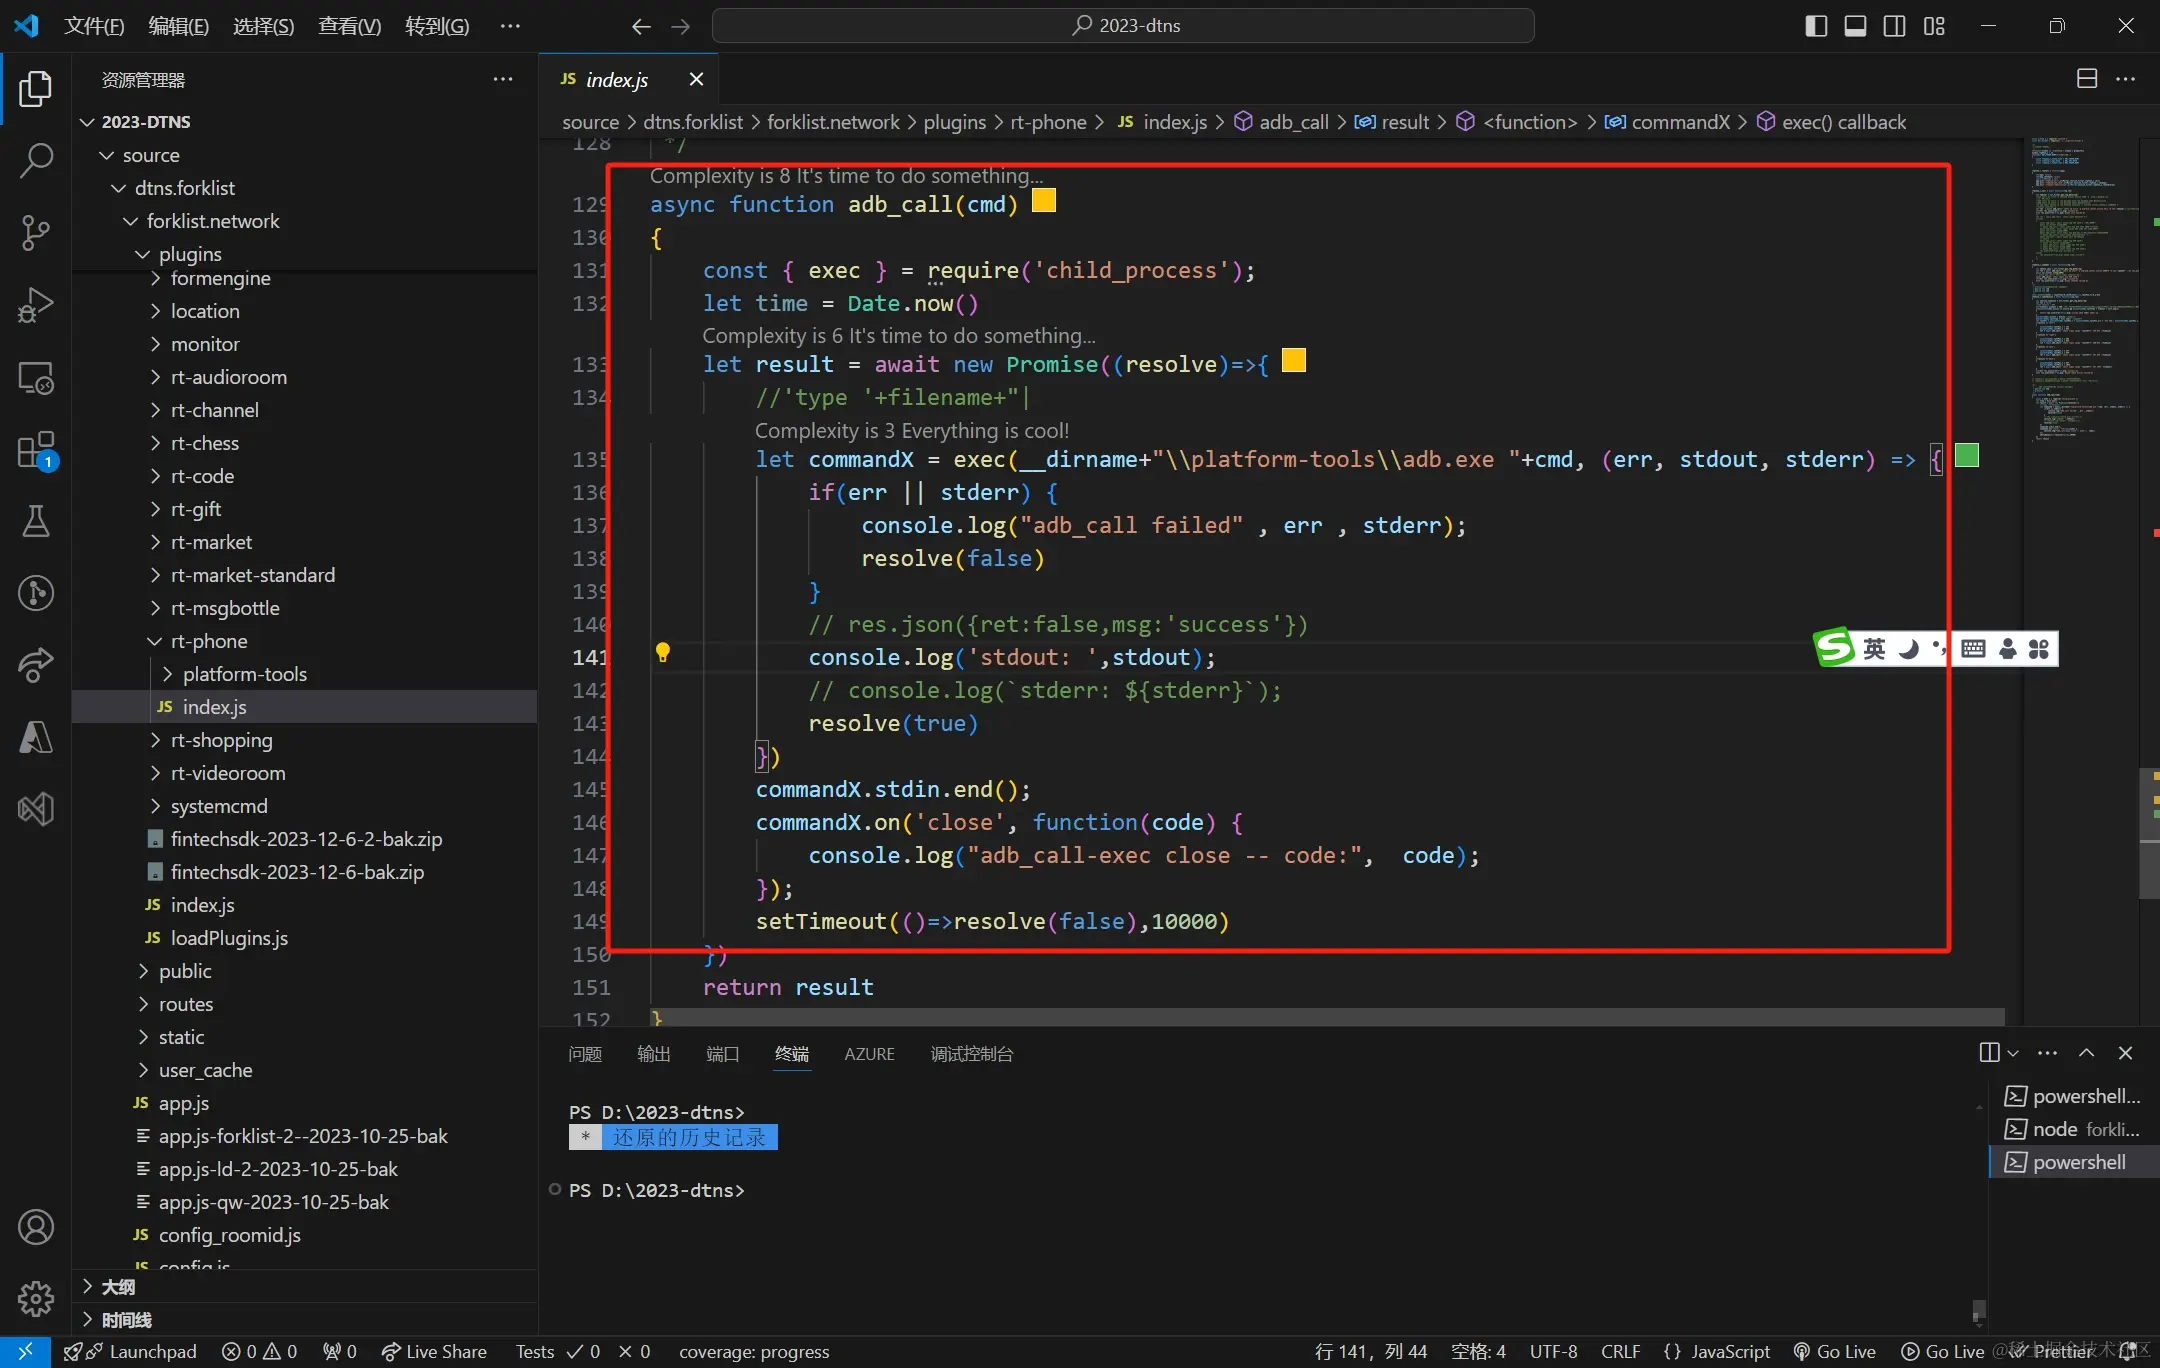Open the new terminal launch profile dropdown
The width and height of the screenshot is (2160, 1368).
coord(2013,1053)
